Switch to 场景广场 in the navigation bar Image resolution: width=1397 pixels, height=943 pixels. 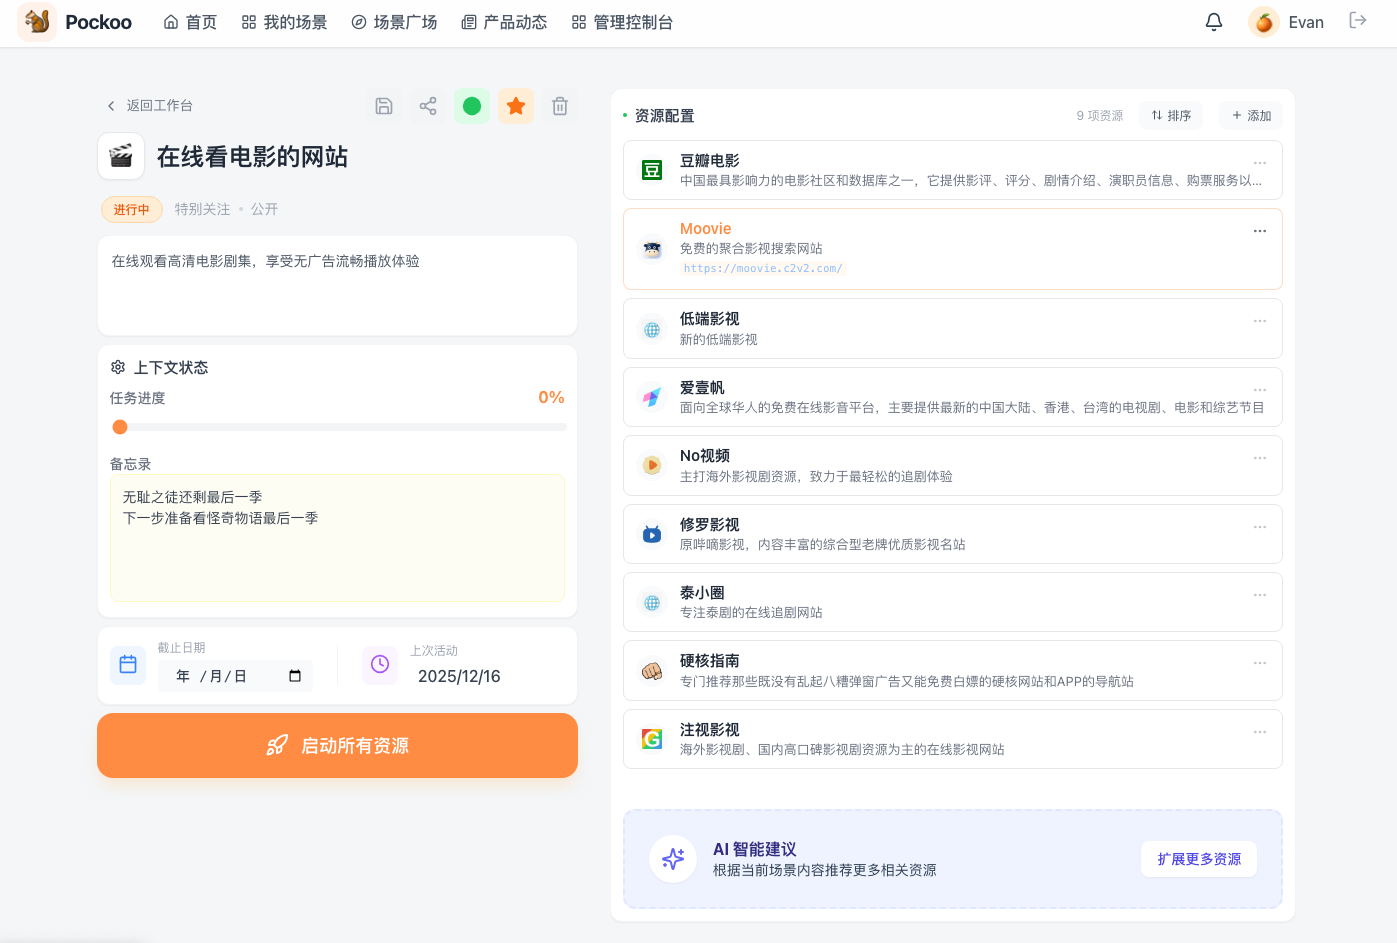pos(393,21)
